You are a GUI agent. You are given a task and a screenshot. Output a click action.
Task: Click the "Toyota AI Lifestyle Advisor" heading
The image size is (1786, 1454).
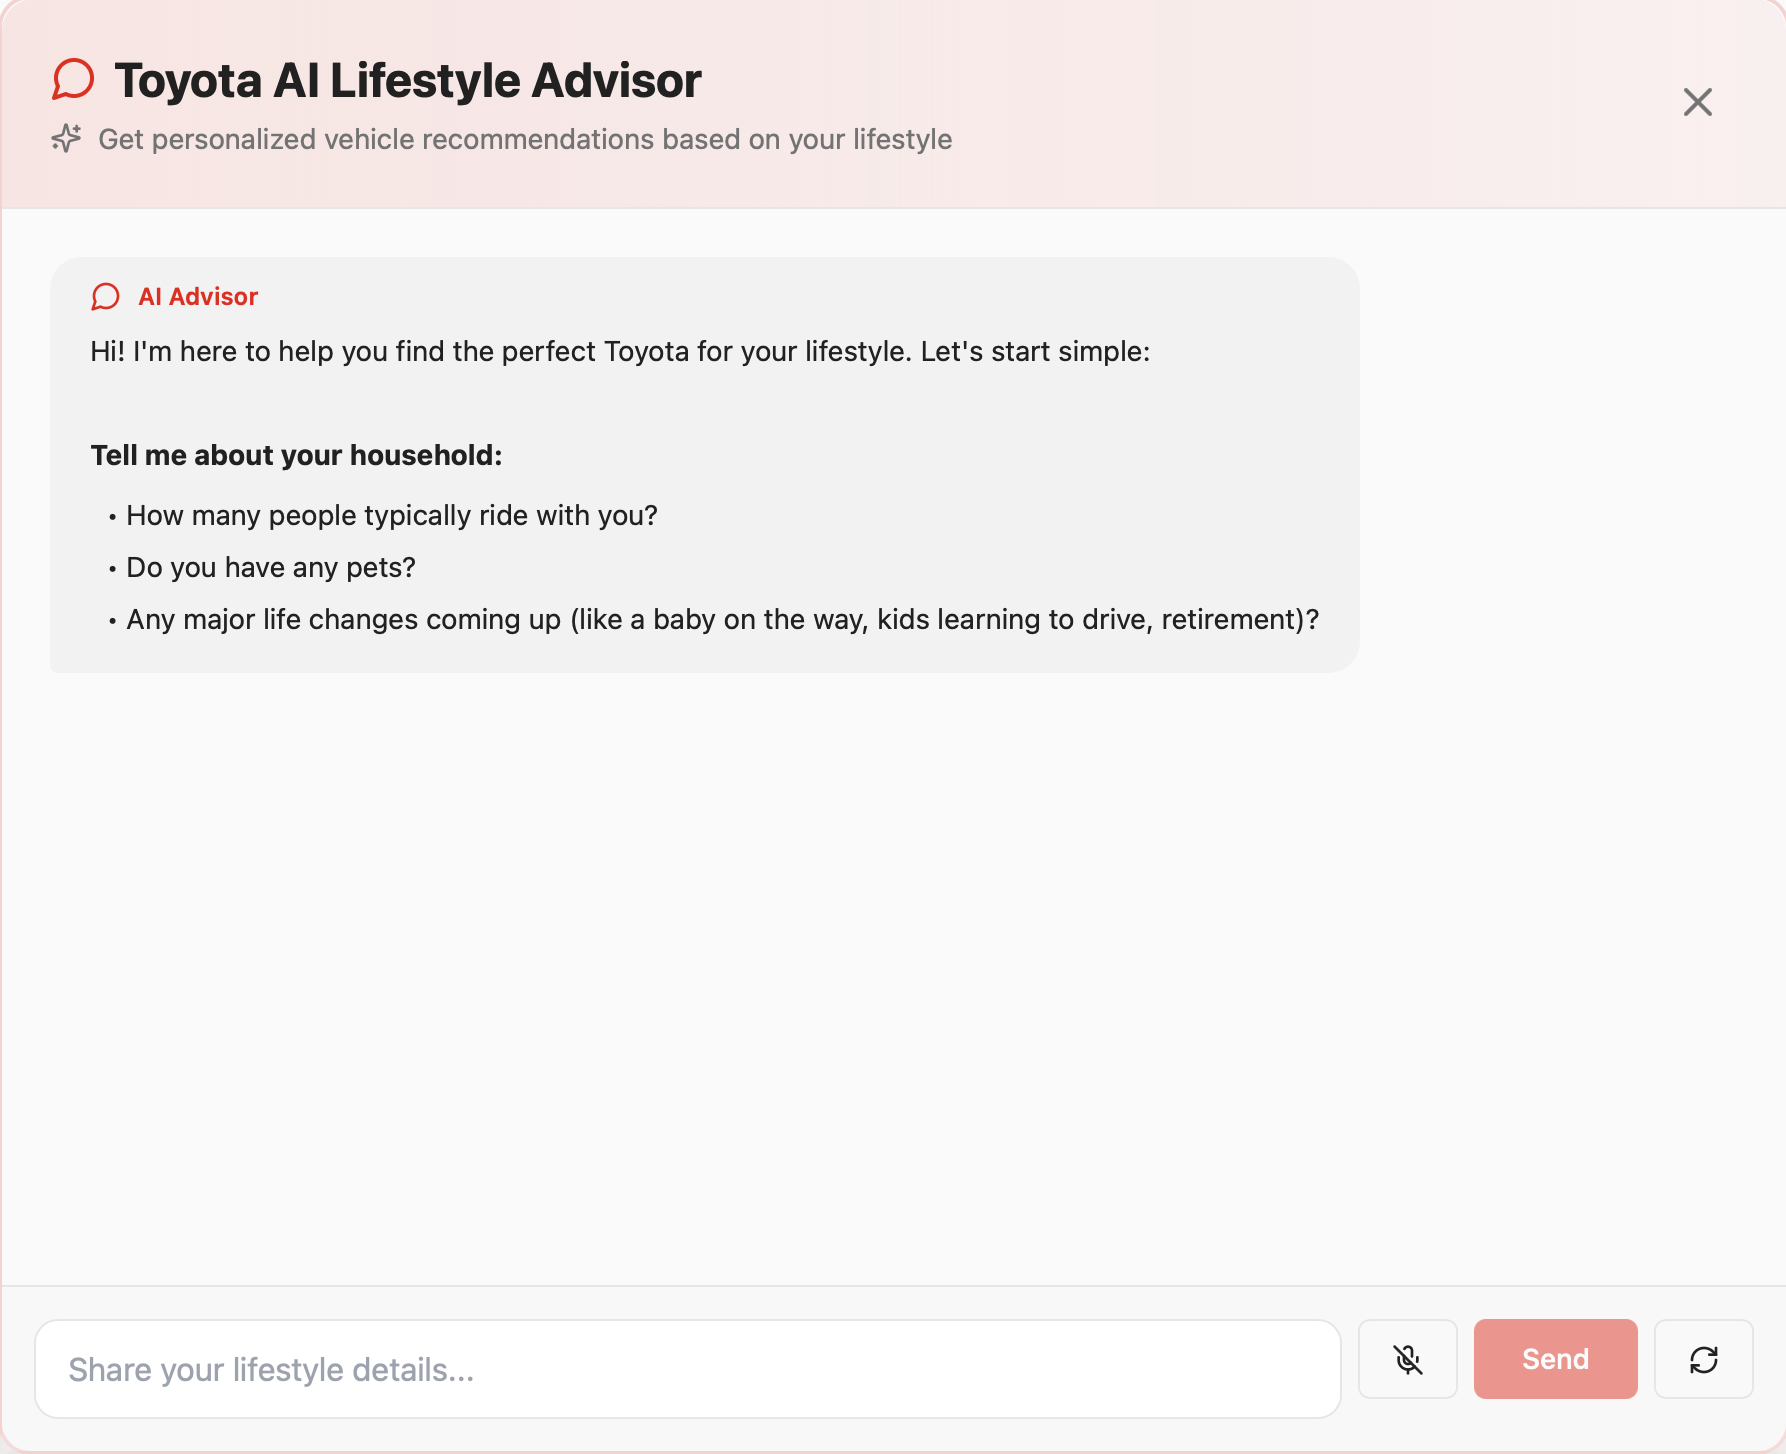point(408,80)
